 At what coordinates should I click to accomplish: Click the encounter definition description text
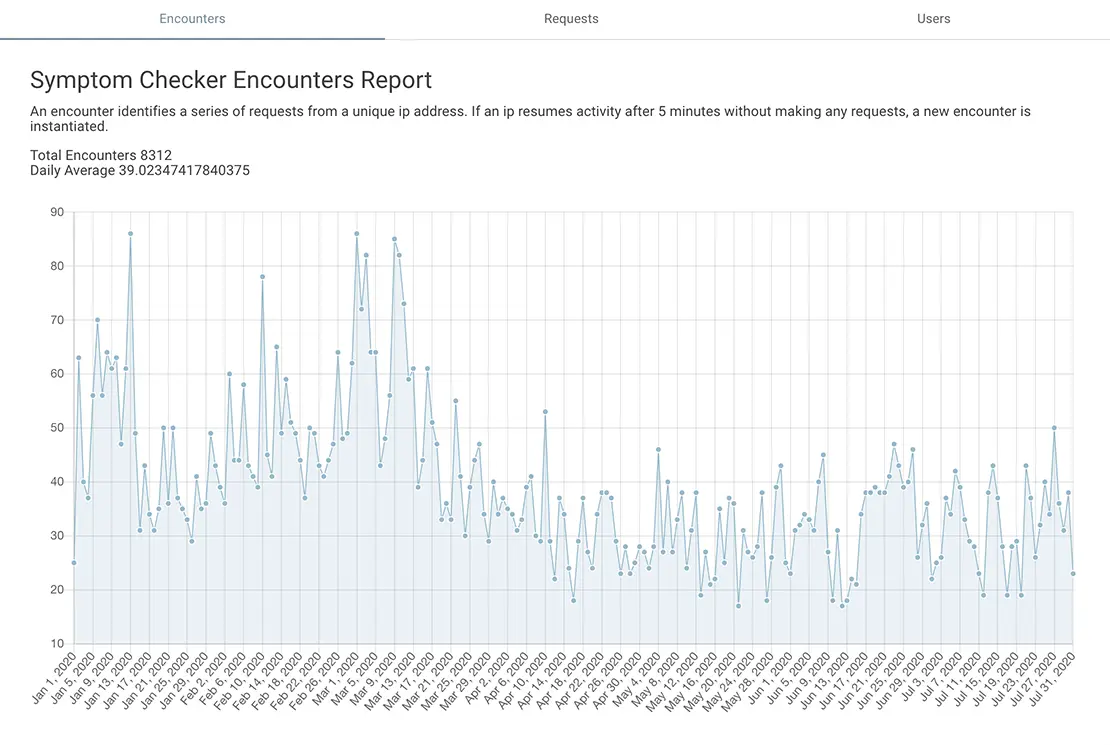530,118
